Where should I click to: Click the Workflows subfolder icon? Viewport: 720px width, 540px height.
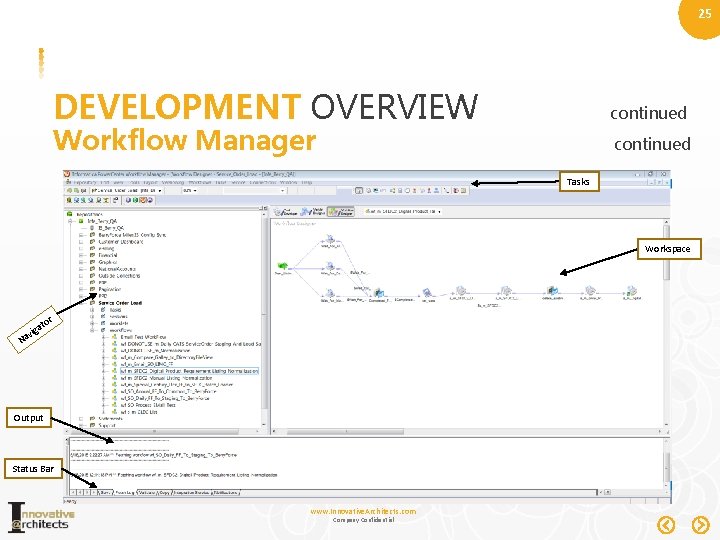point(103,330)
